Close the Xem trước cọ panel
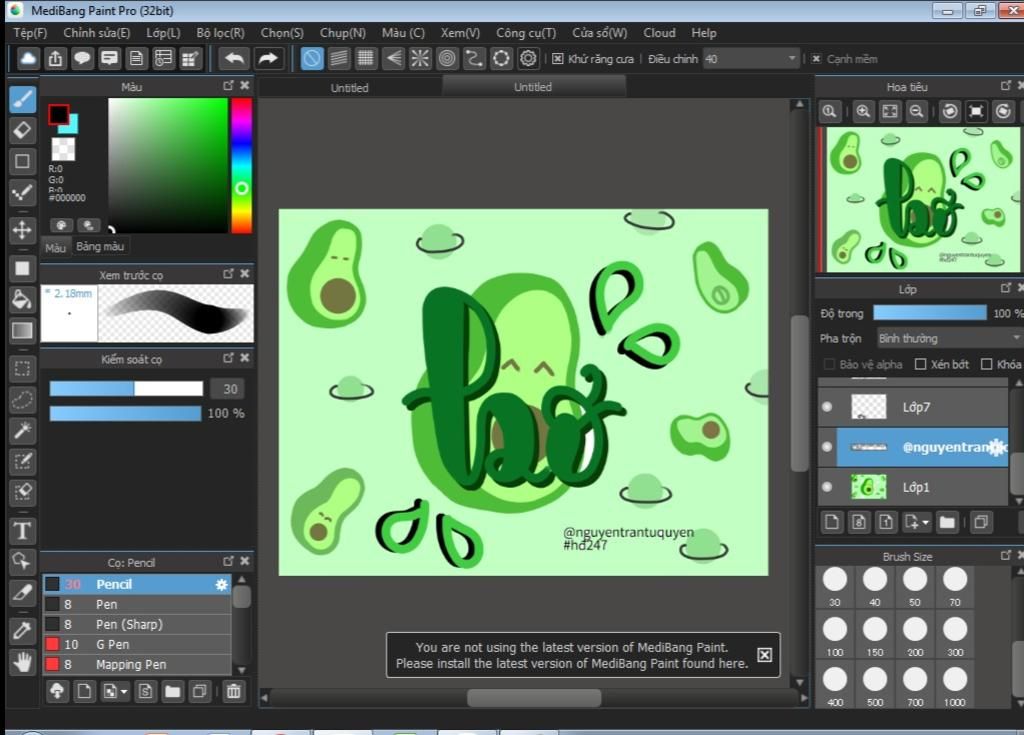The height and width of the screenshot is (735, 1024). coord(244,274)
